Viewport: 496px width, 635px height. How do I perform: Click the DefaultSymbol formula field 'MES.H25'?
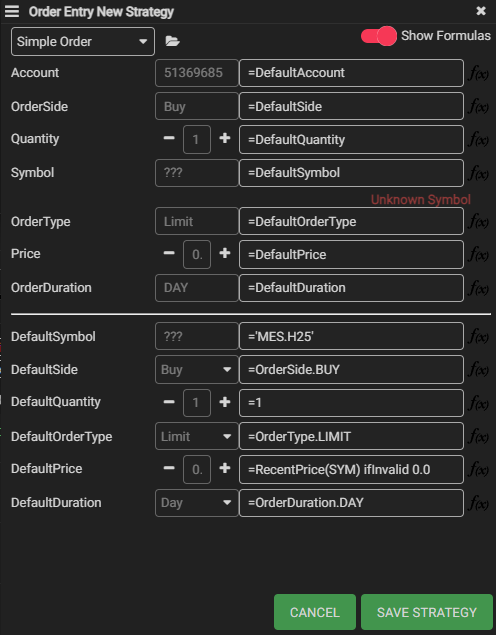(x=351, y=336)
